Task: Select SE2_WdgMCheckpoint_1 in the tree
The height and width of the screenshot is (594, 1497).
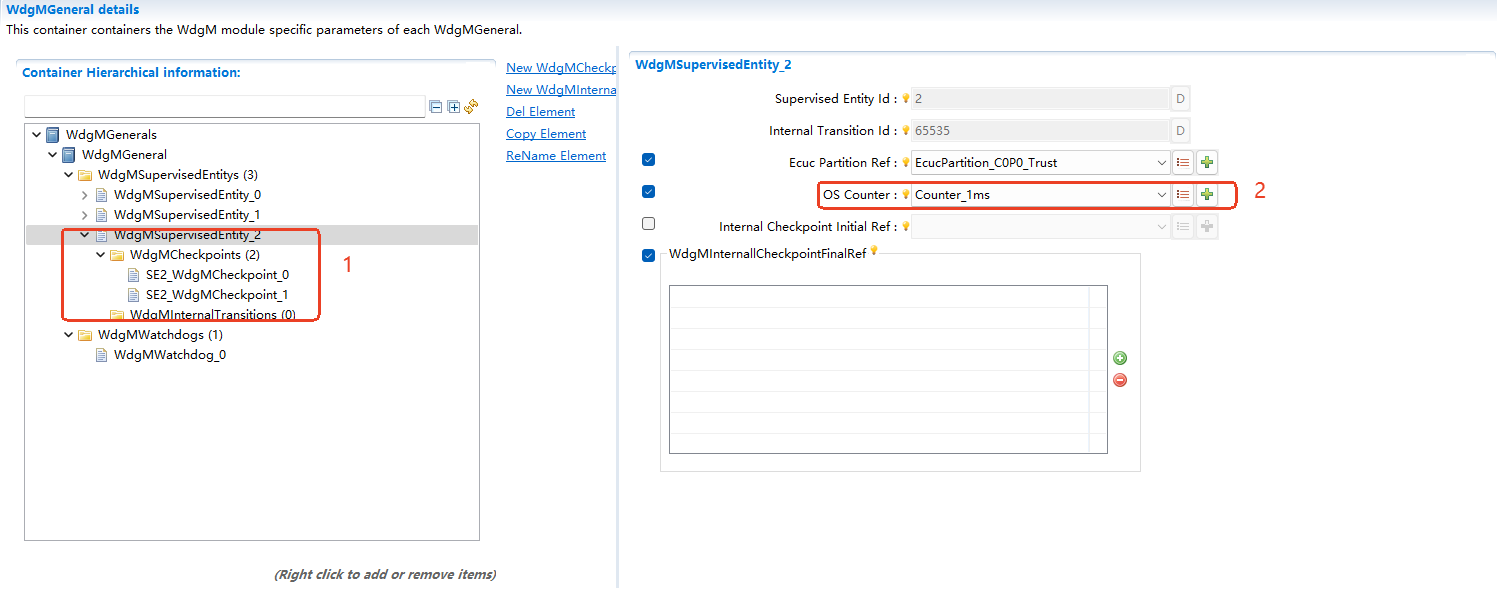Action: [216, 295]
